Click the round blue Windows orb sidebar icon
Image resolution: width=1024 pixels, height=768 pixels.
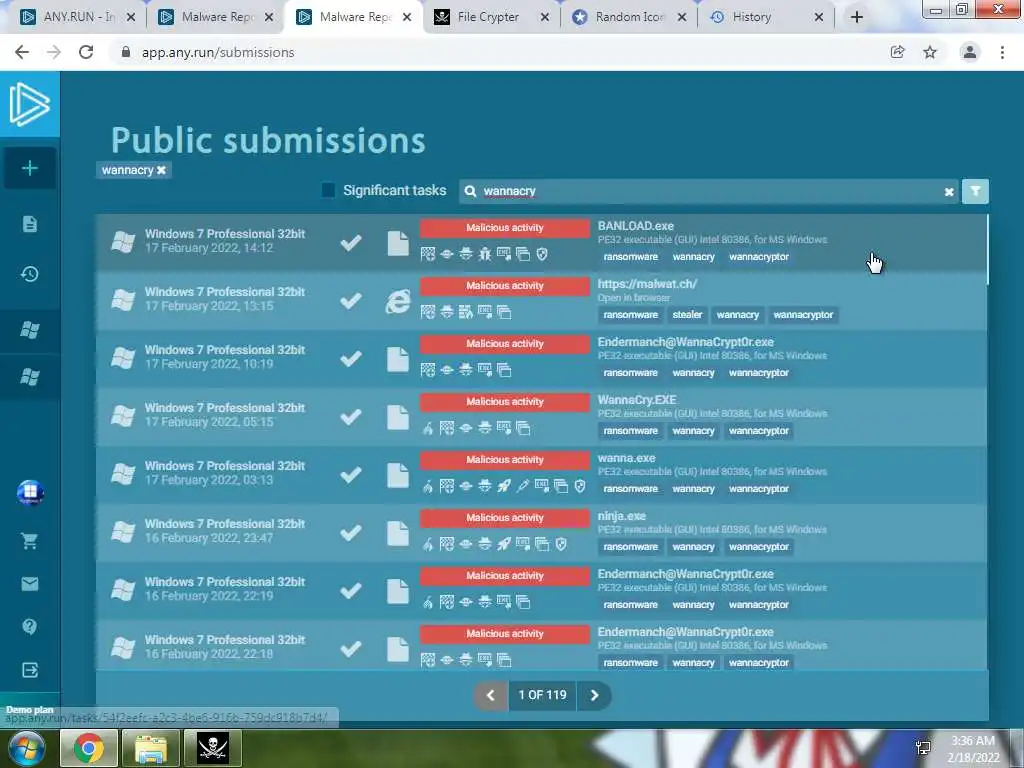(30, 492)
